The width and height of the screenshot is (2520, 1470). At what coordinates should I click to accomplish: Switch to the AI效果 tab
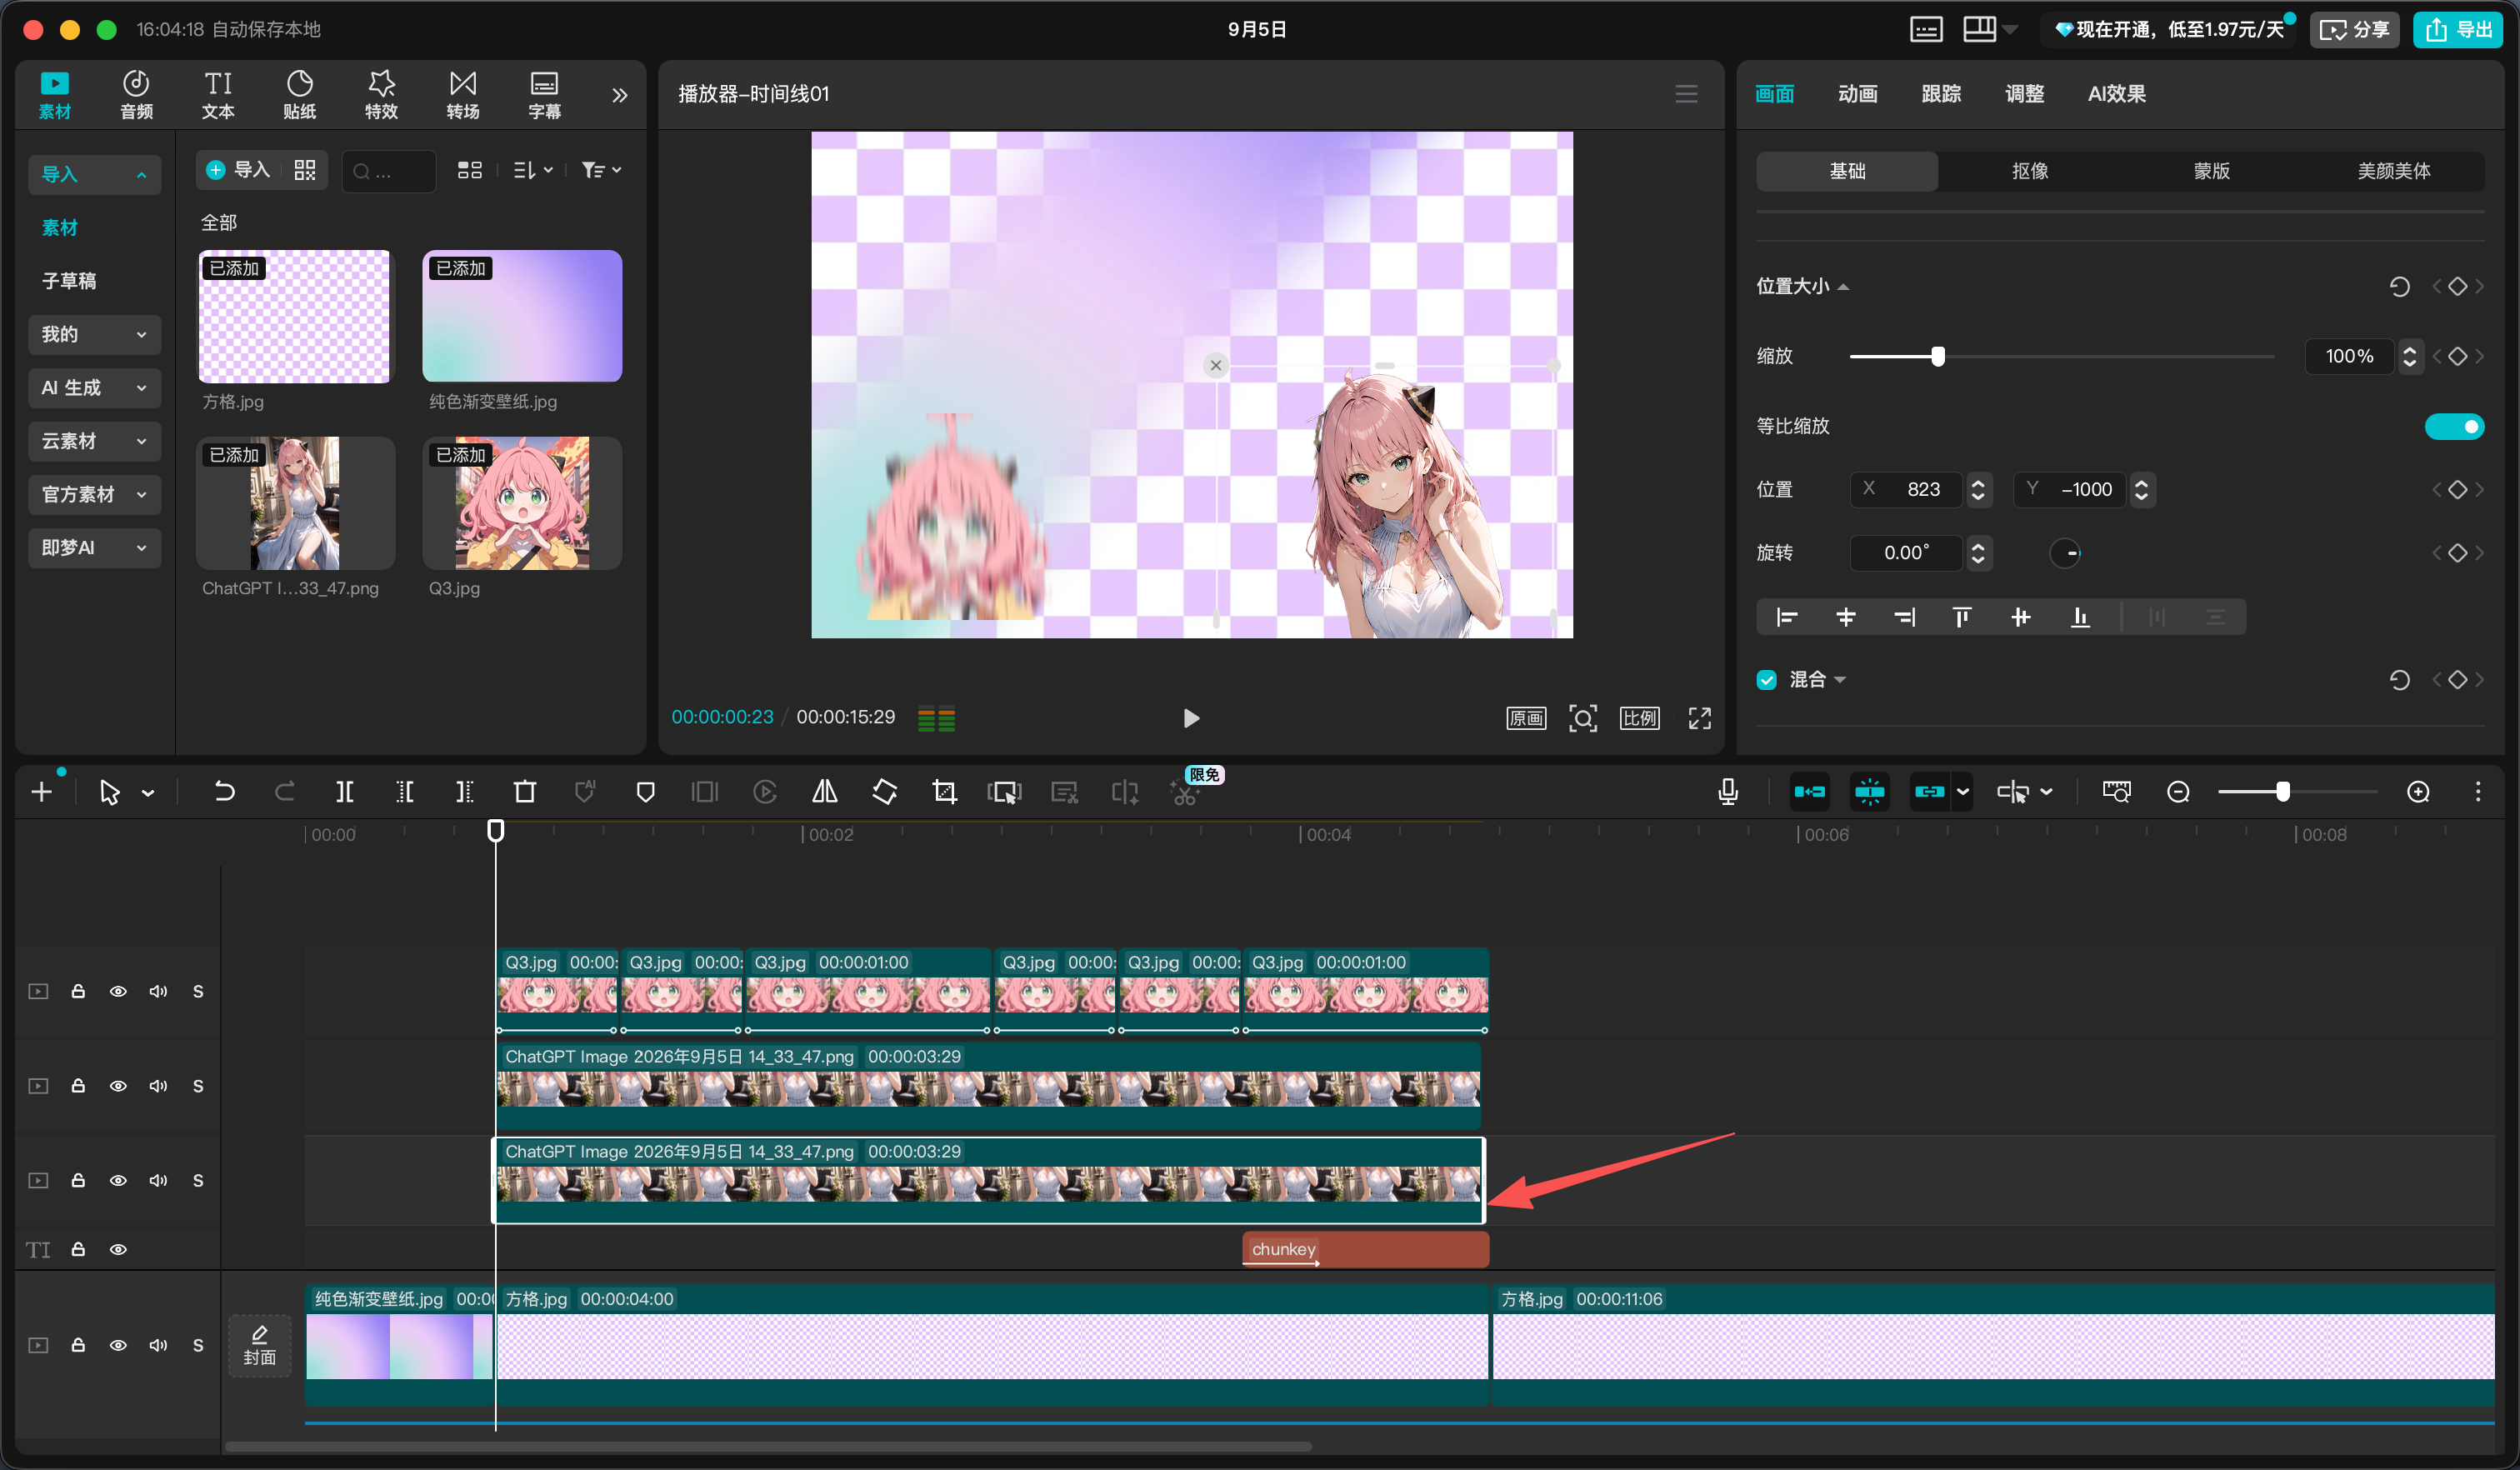click(2116, 94)
